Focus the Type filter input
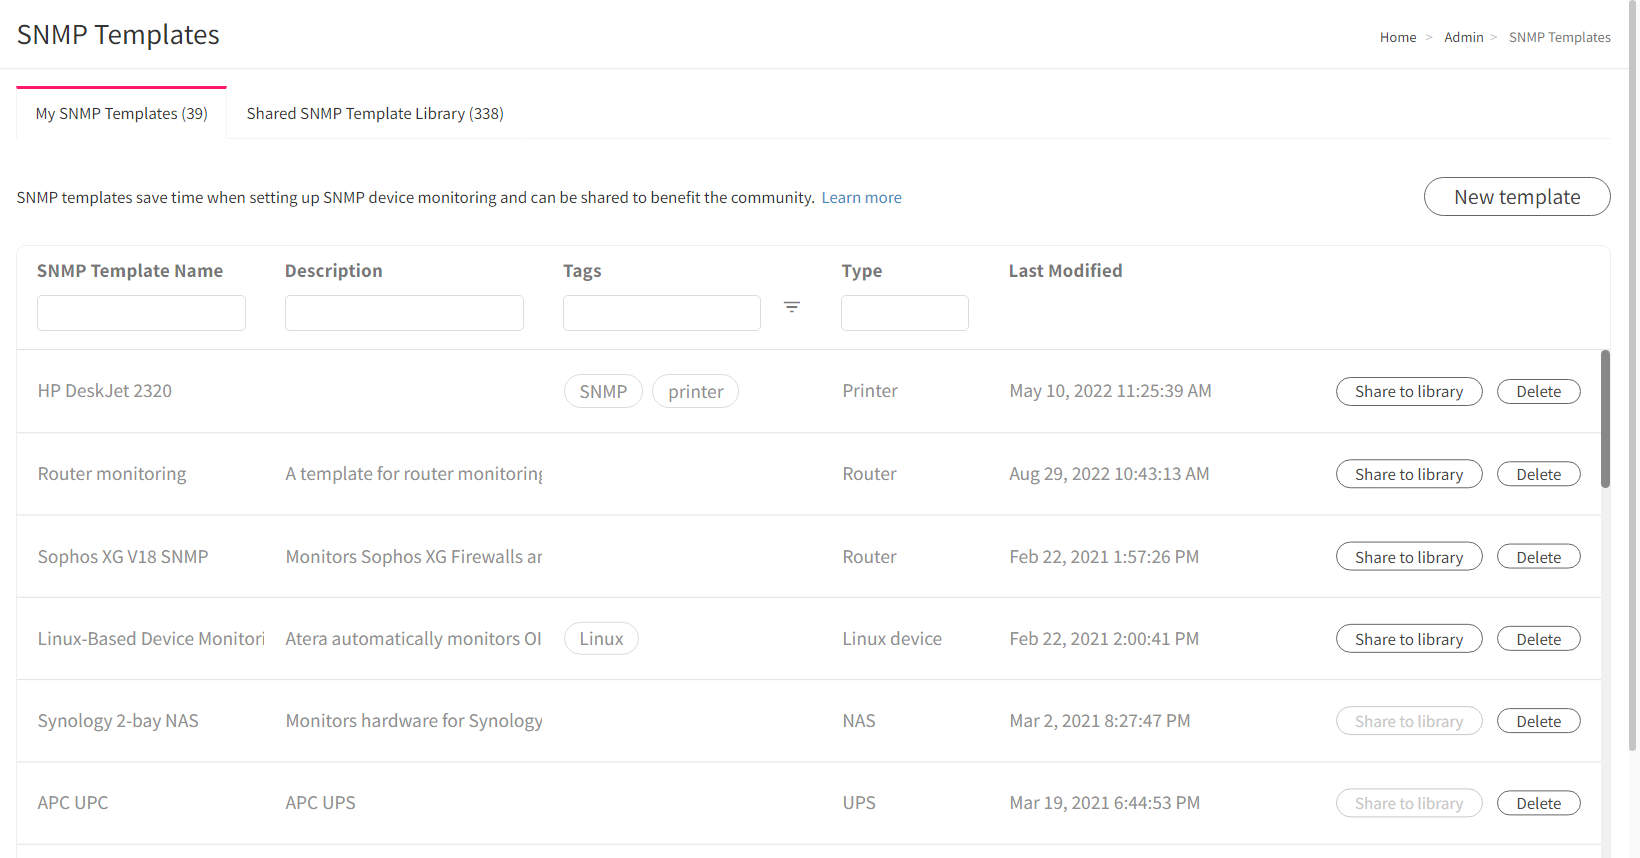Image resolution: width=1640 pixels, height=858 pixels. (x=904, y=313)
